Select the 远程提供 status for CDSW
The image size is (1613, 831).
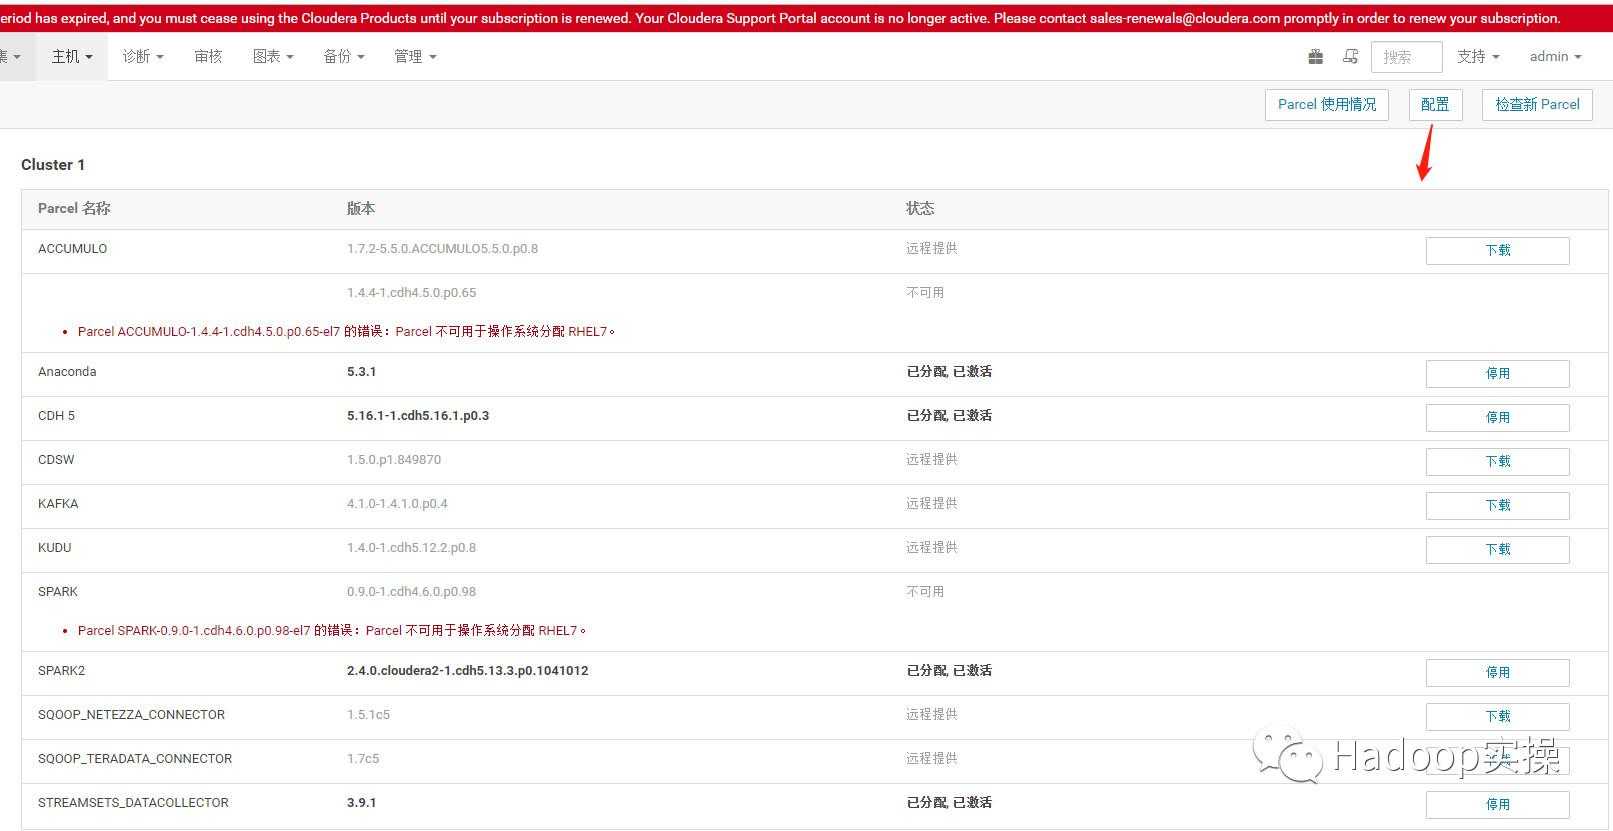coord(932,459)
